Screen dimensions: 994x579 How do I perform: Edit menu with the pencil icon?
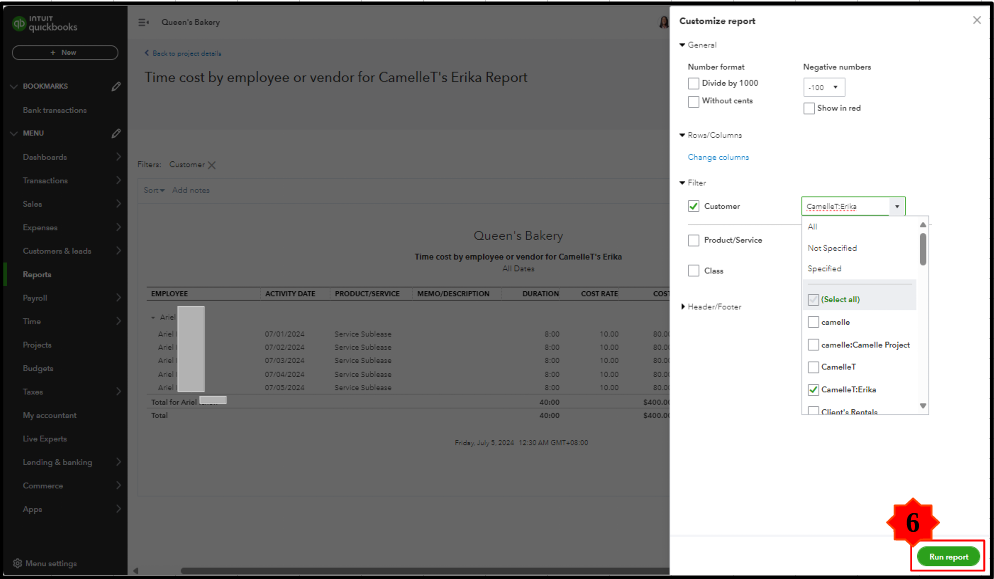click(116, 133)
